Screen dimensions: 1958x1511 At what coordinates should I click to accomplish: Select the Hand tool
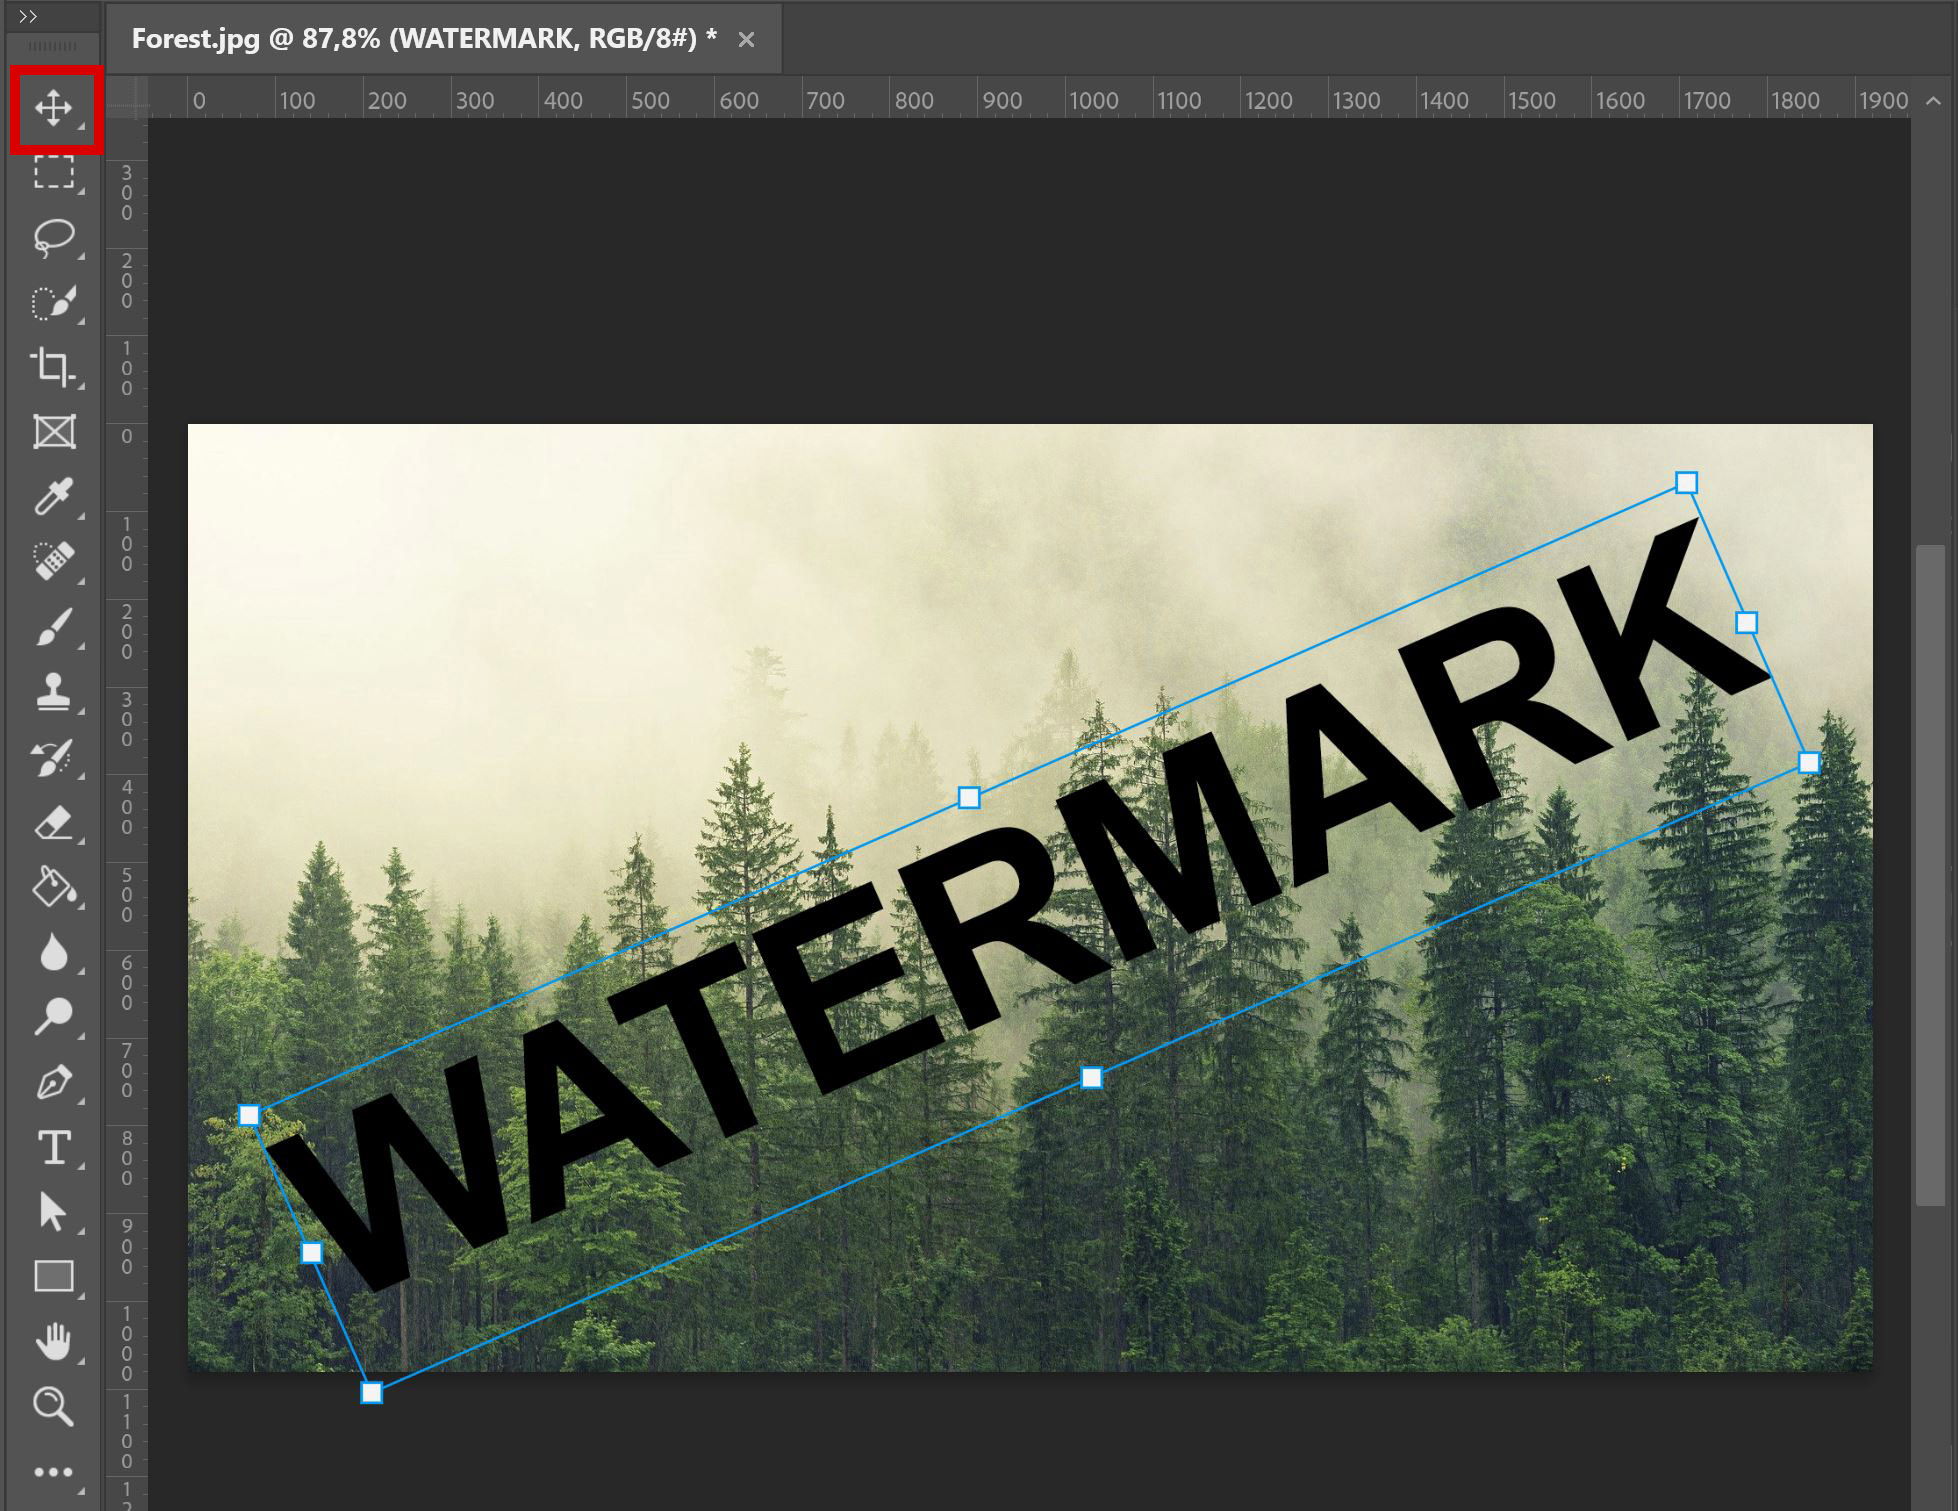(55, 1342)
